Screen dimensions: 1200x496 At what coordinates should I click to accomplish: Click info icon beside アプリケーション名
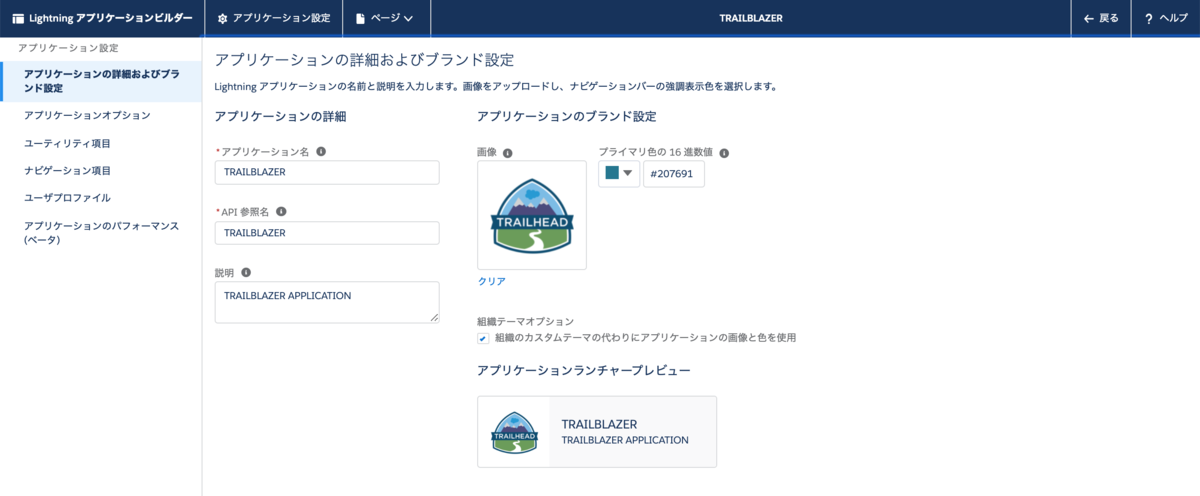coord(321,151)
